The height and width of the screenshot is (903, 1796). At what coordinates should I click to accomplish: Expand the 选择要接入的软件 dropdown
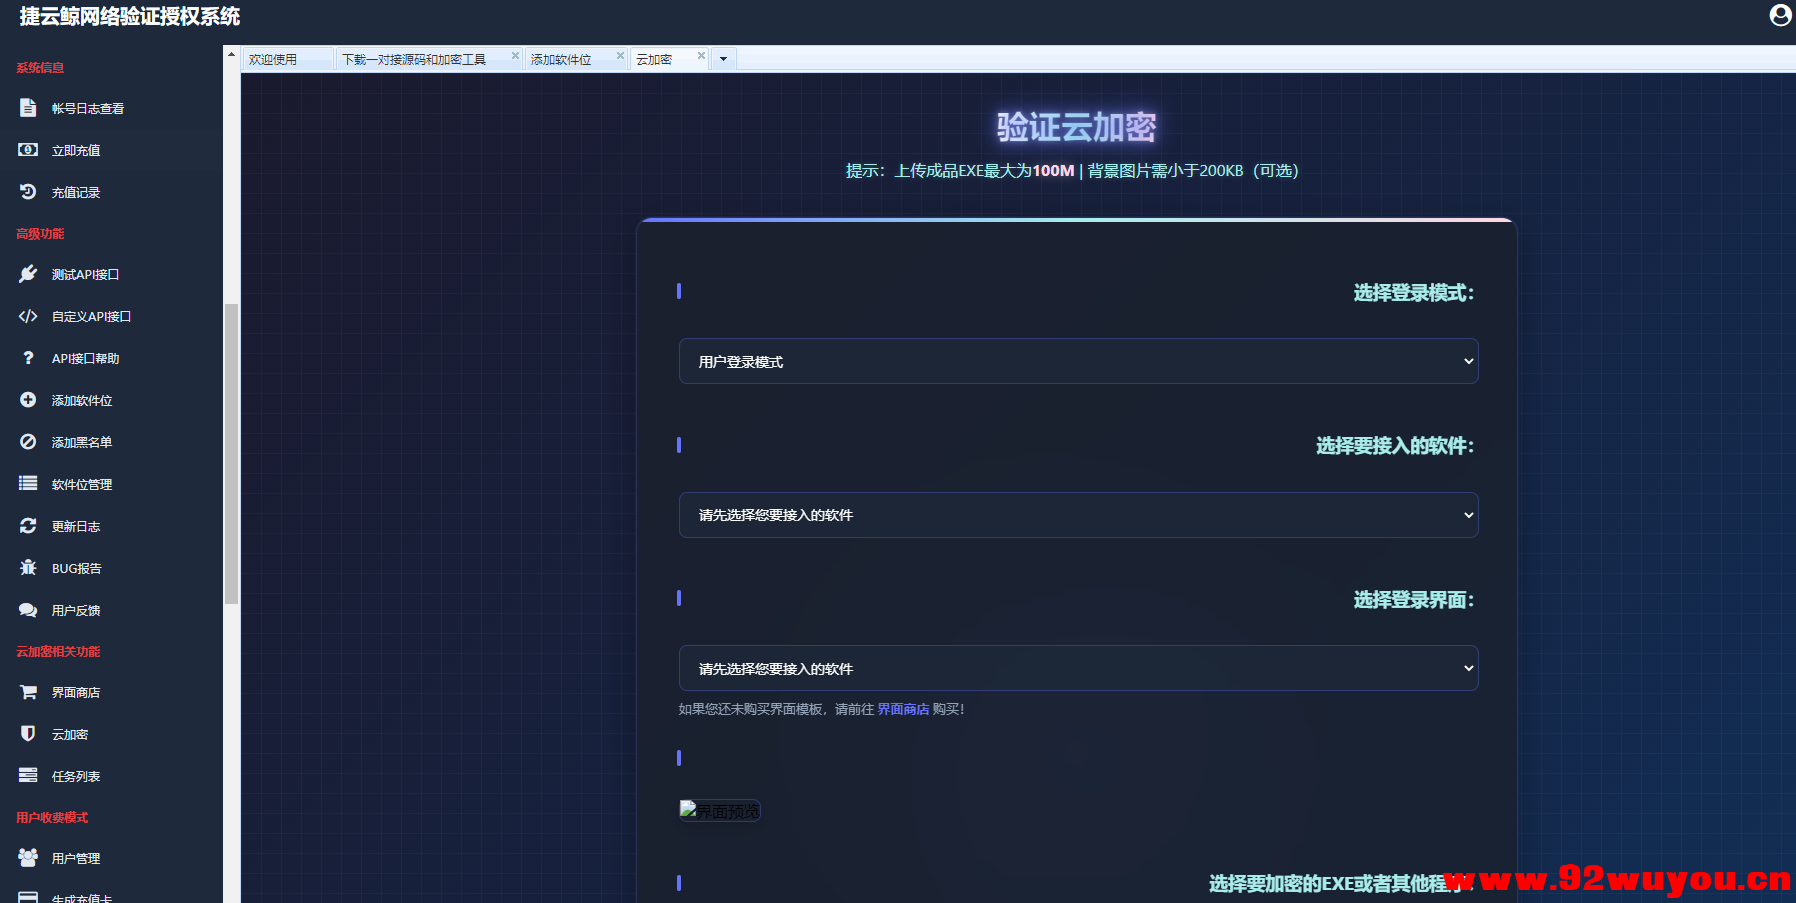(1078, 514)
